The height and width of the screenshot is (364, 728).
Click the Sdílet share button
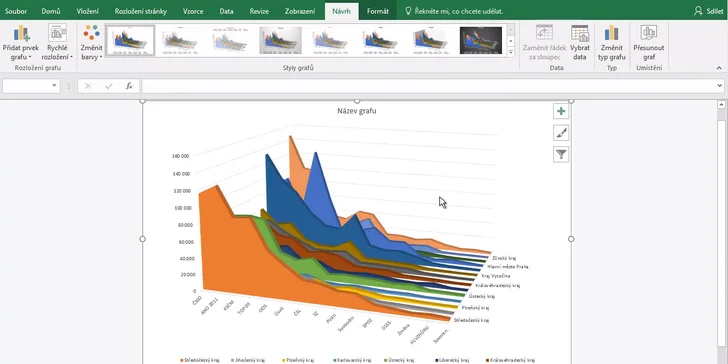tap(709, 11)
